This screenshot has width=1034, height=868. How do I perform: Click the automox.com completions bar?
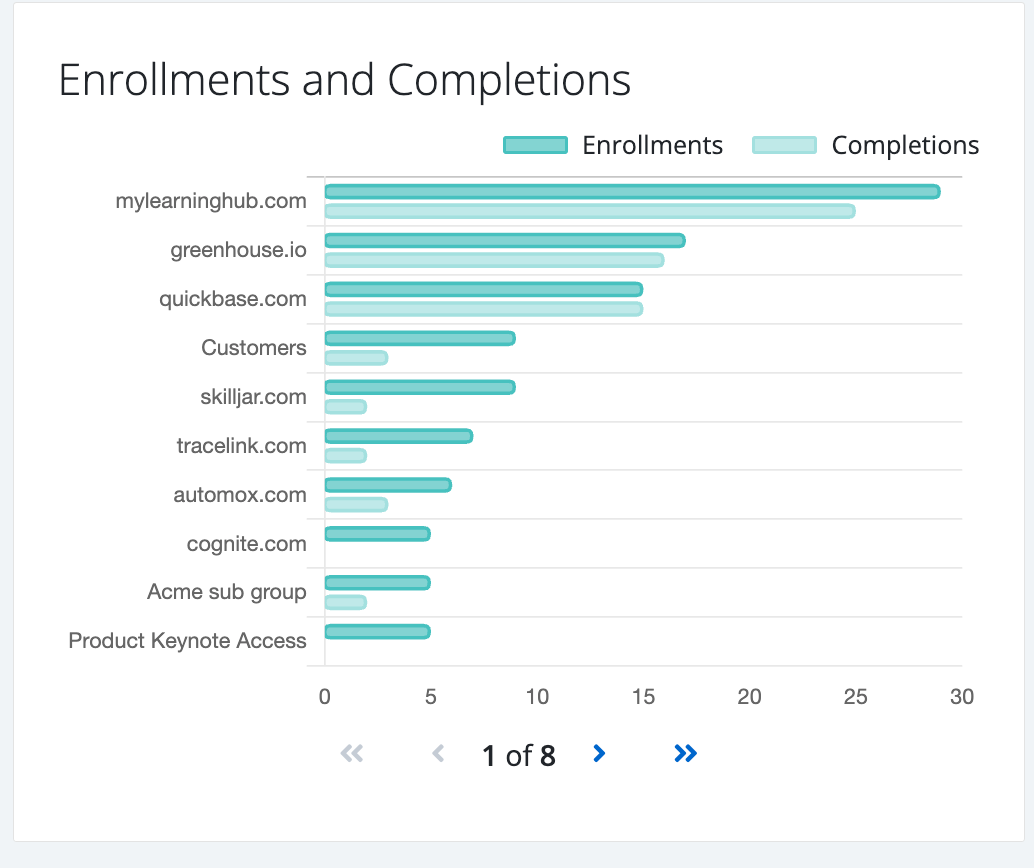(356, 505)
